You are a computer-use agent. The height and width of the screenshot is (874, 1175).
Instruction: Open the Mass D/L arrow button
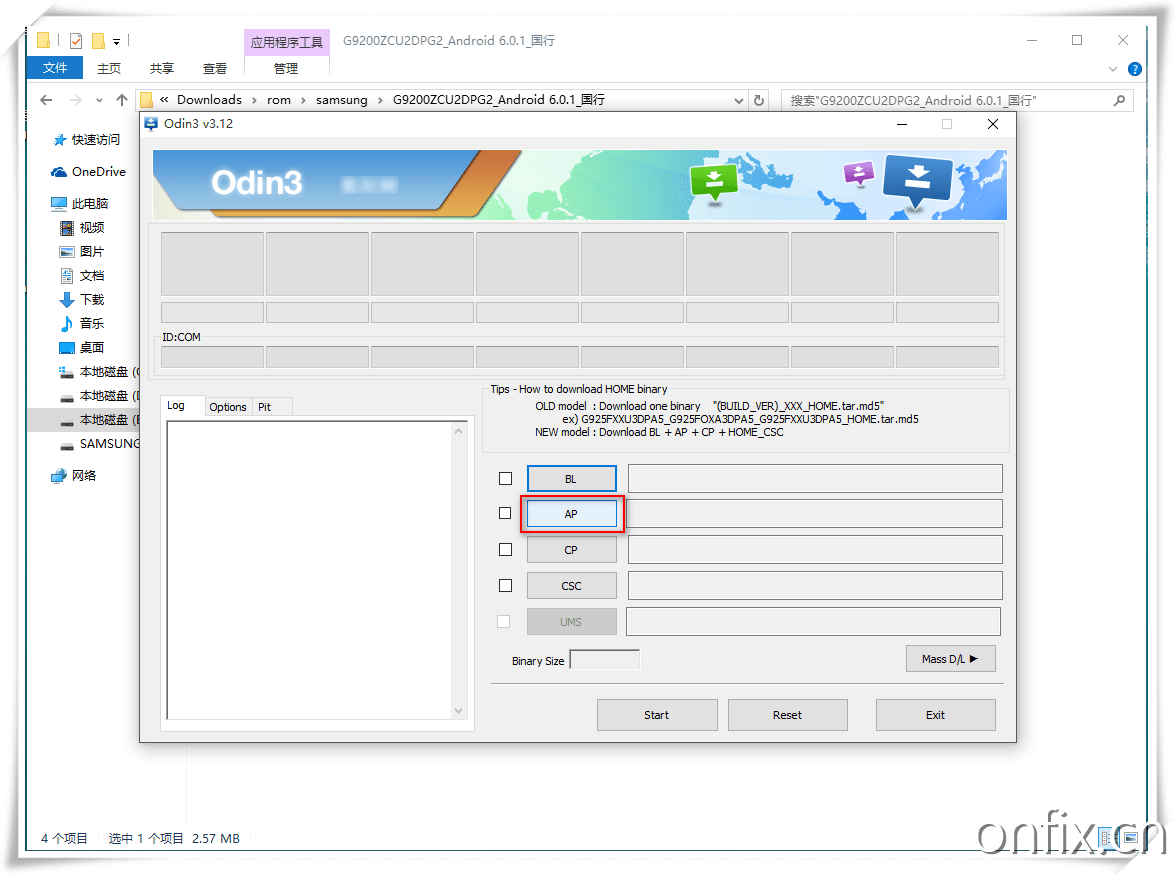950,659
